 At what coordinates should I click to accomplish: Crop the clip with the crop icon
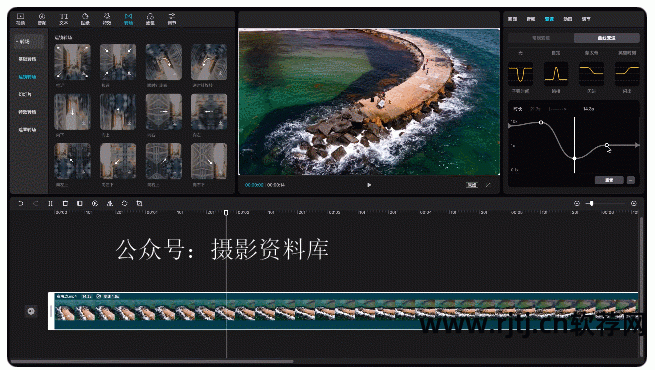coord(140,203)
